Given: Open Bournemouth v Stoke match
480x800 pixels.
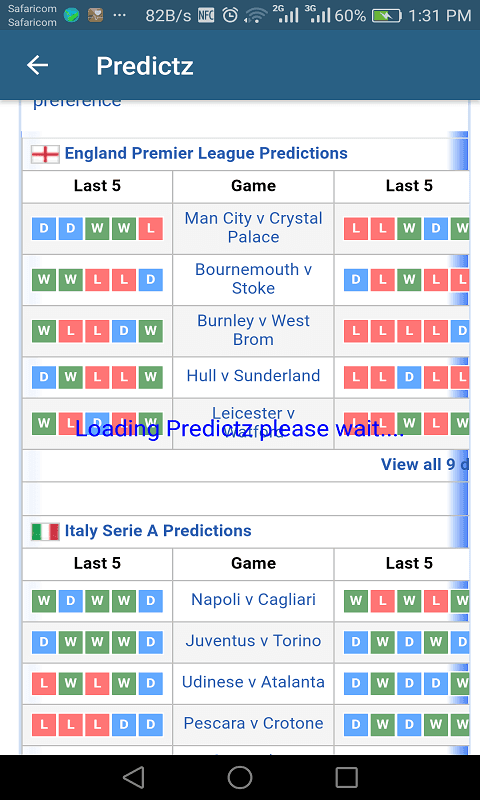Looking at the screenshot, I should (254, 279).
